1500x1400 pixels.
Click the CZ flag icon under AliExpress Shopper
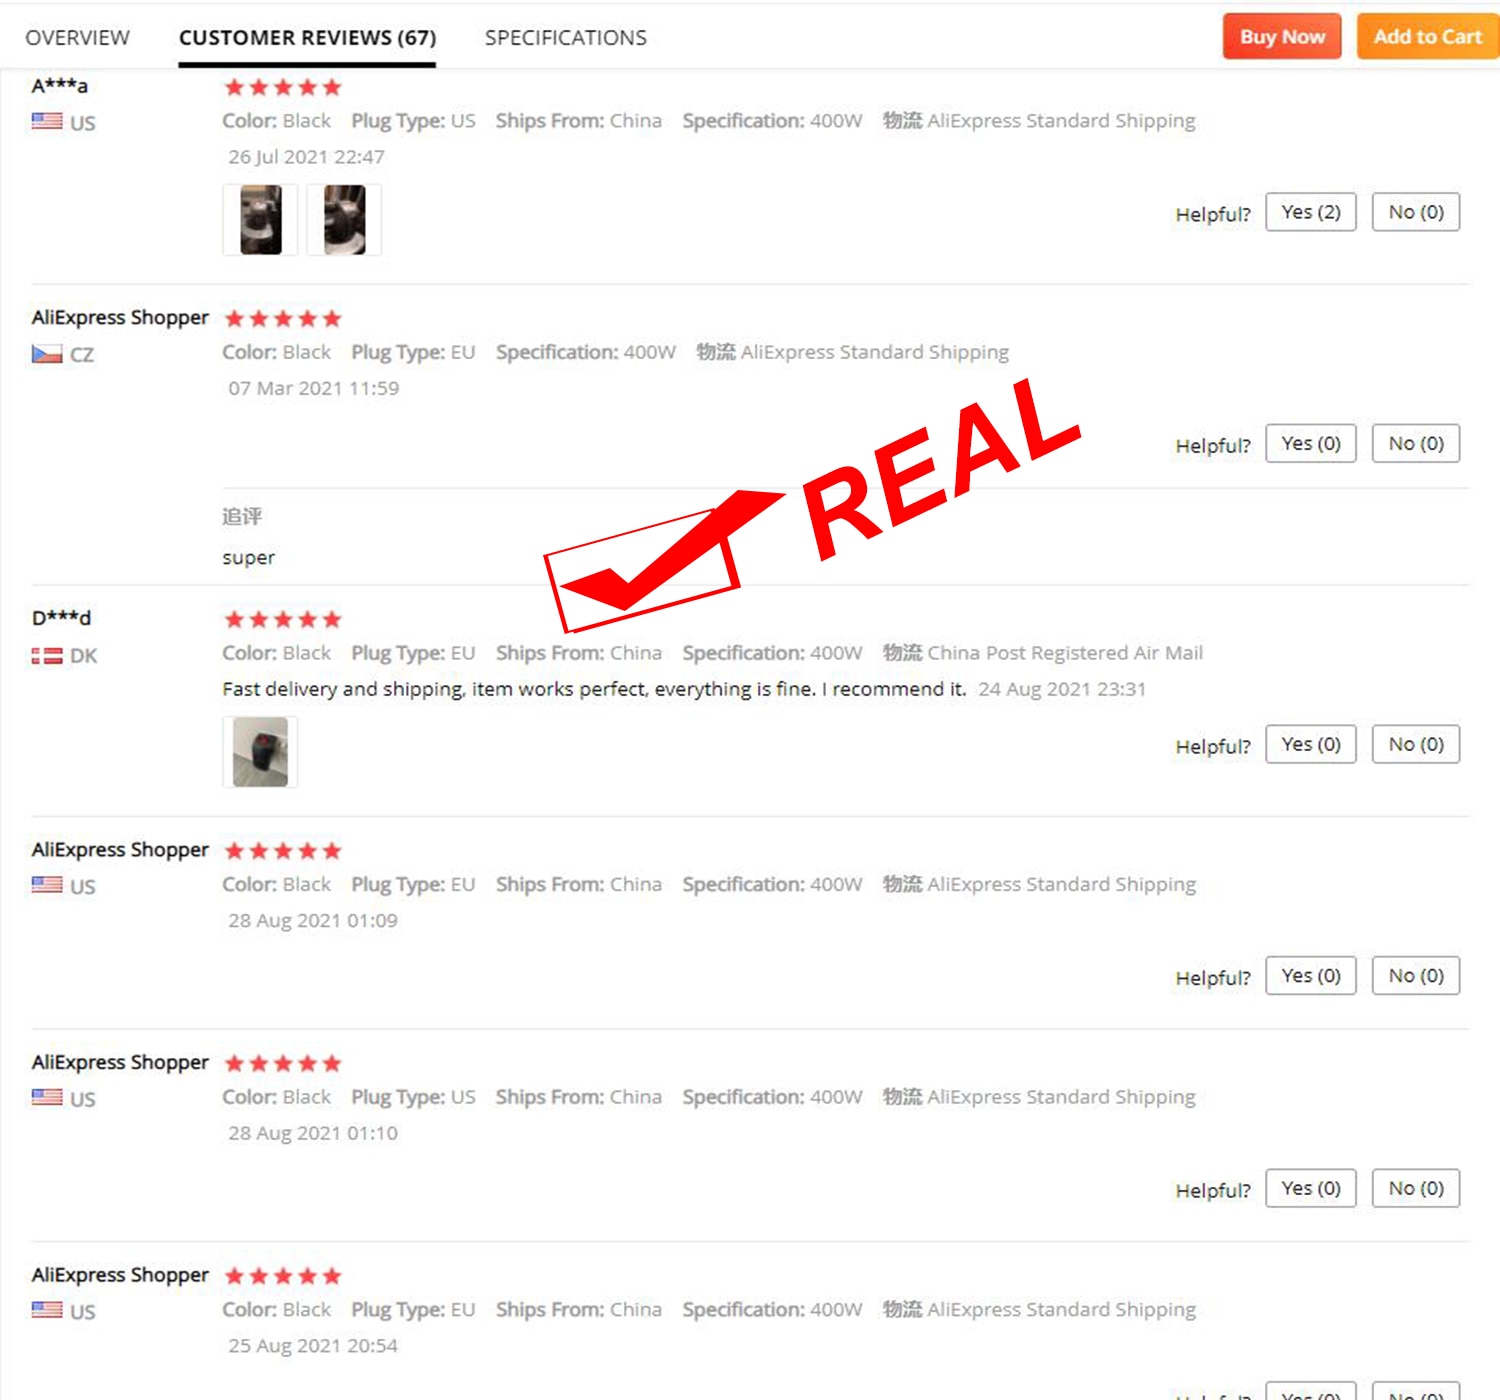pyautogui.click(x=47, y=353)
